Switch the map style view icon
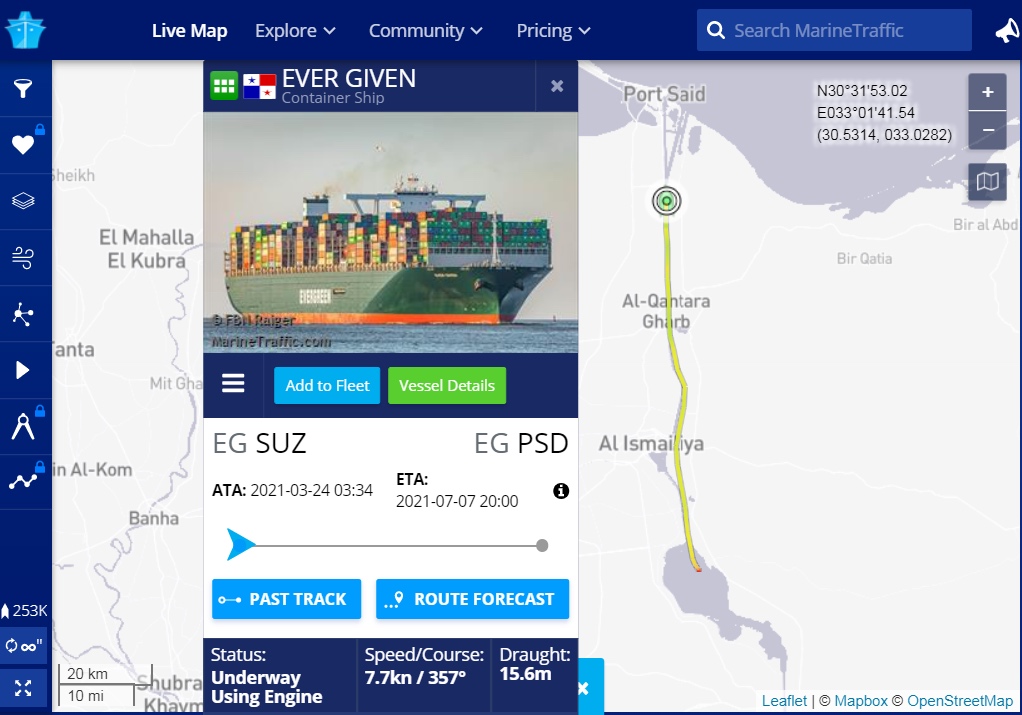Image resolution: width=1022 pixels, height=715 pixels. [987, 182]
